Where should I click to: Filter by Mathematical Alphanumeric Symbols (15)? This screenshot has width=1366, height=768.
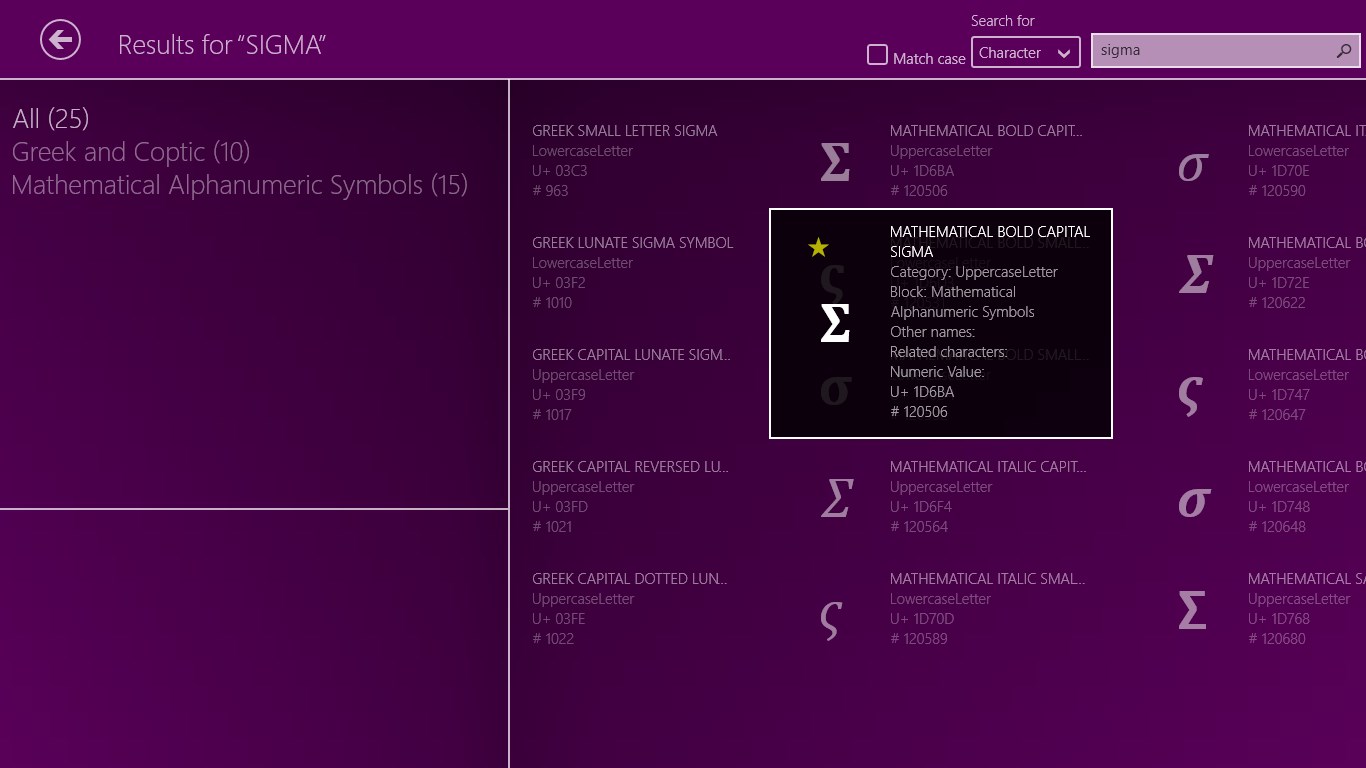pyautogui.click(x=240, y=185)
